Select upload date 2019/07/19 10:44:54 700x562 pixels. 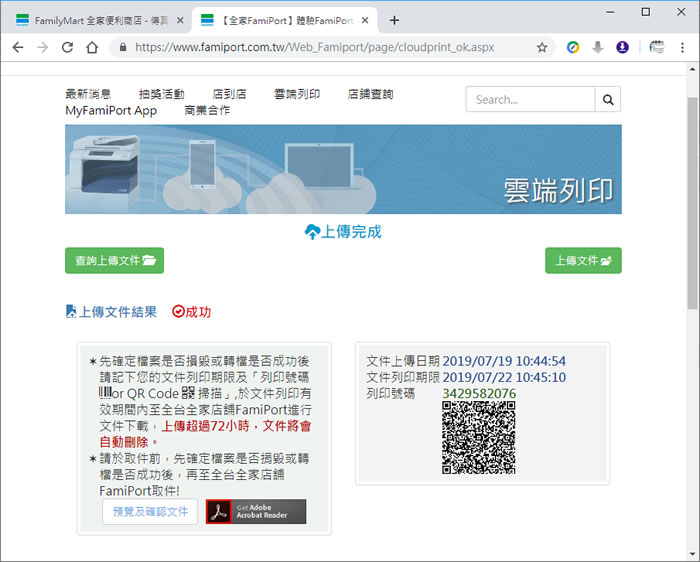click(504, 361)
